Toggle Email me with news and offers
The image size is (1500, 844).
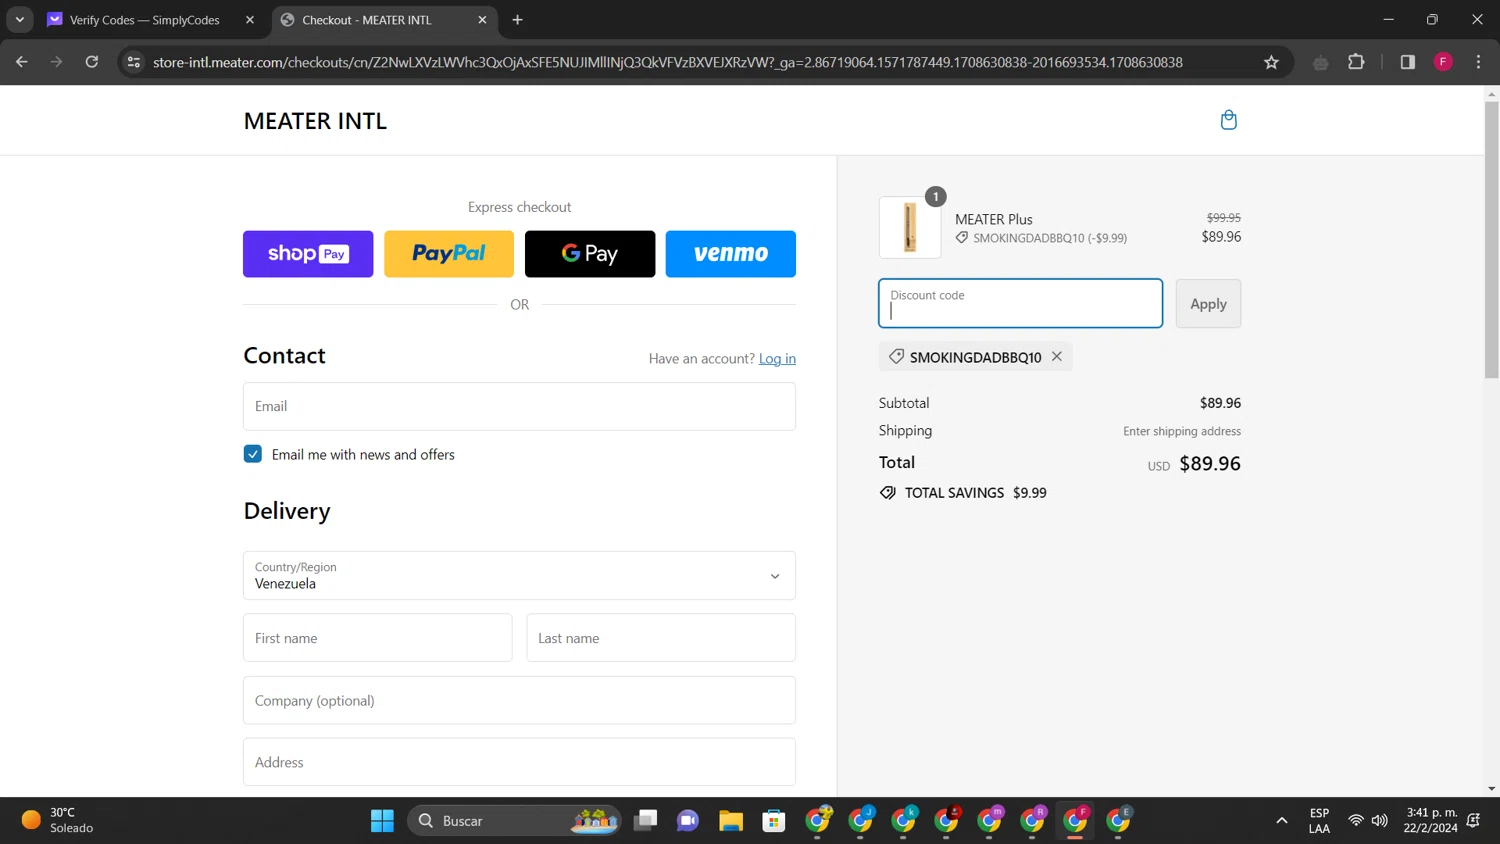(253, 454)
